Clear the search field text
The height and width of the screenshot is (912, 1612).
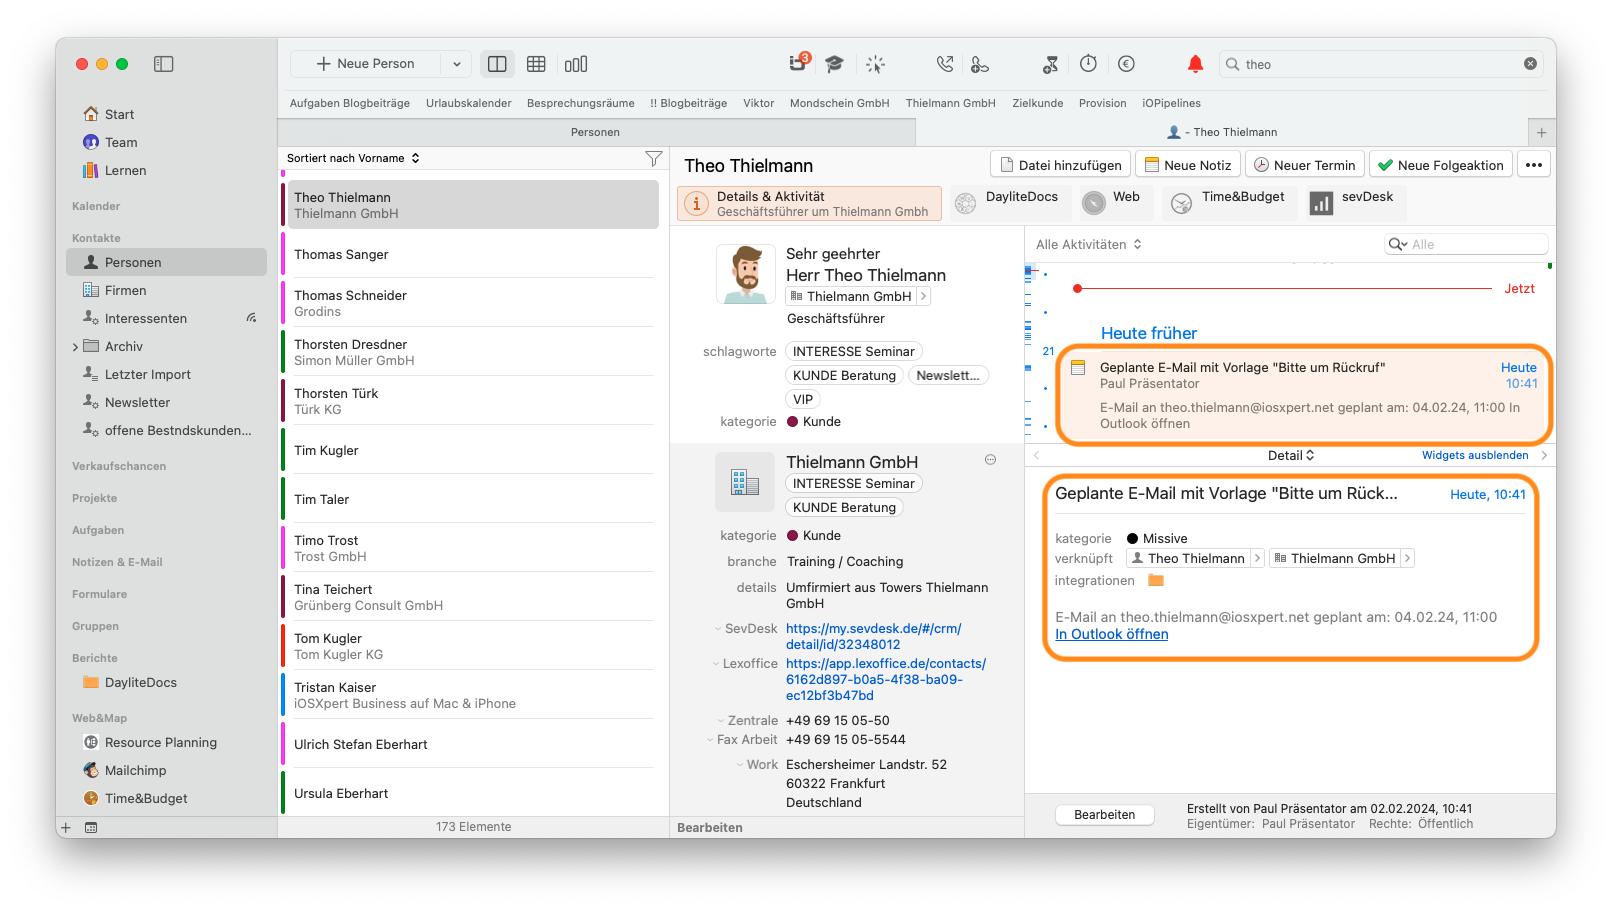click(x=1530, y=64)
